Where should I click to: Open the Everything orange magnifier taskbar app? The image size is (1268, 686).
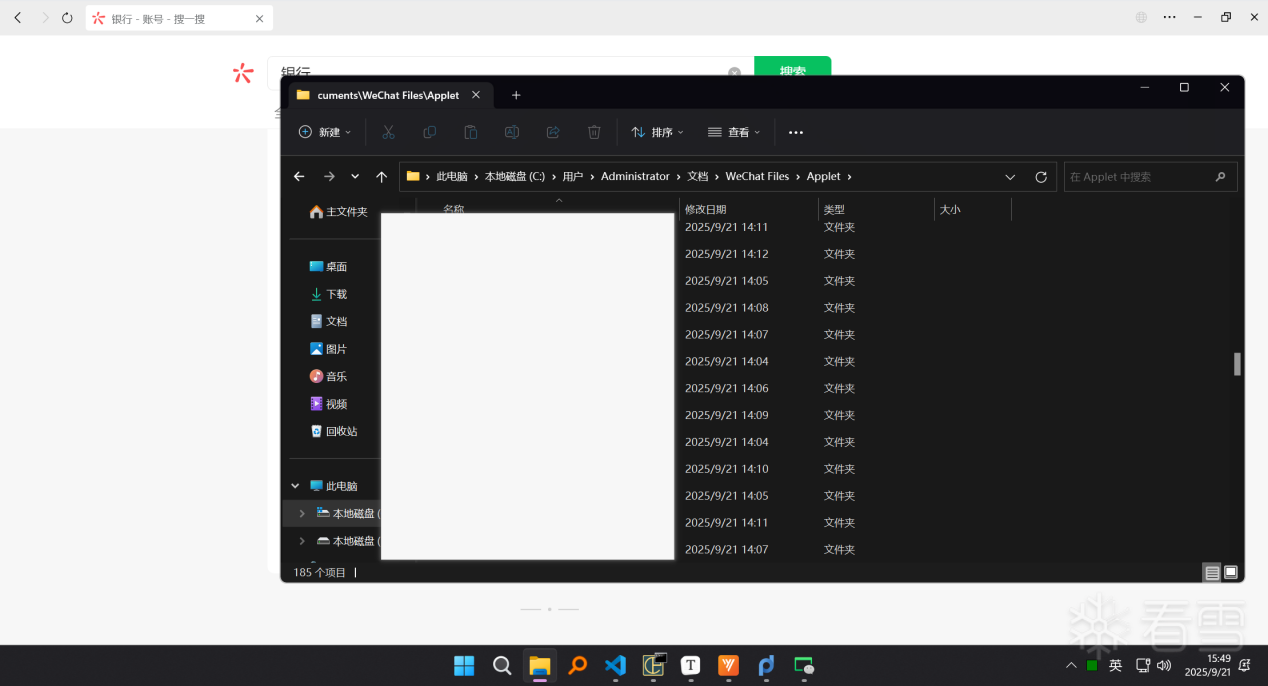[x=577, y=665]
